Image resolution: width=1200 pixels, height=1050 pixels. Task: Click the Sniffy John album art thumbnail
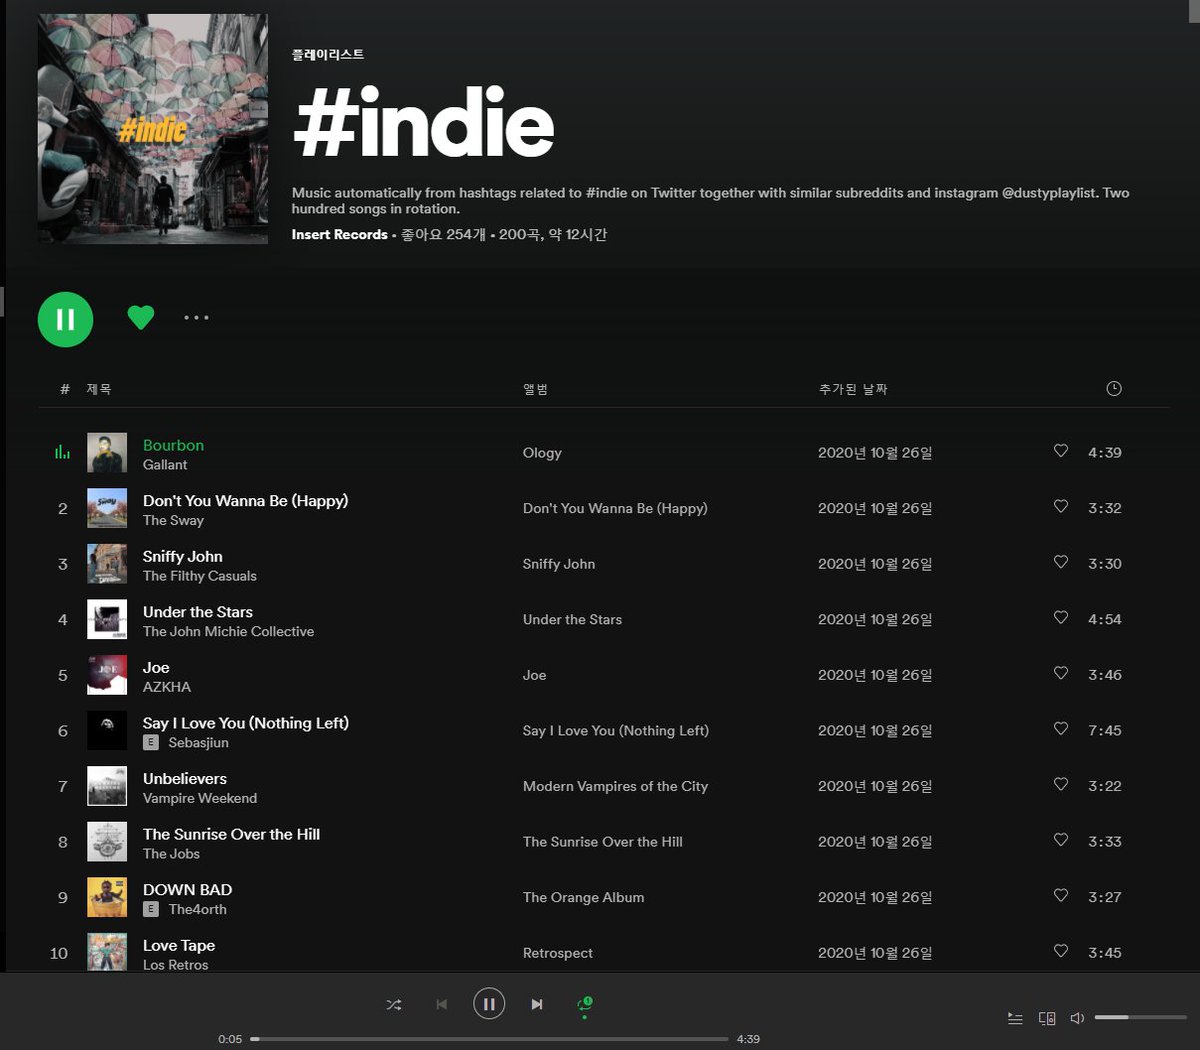pos(107,563)
